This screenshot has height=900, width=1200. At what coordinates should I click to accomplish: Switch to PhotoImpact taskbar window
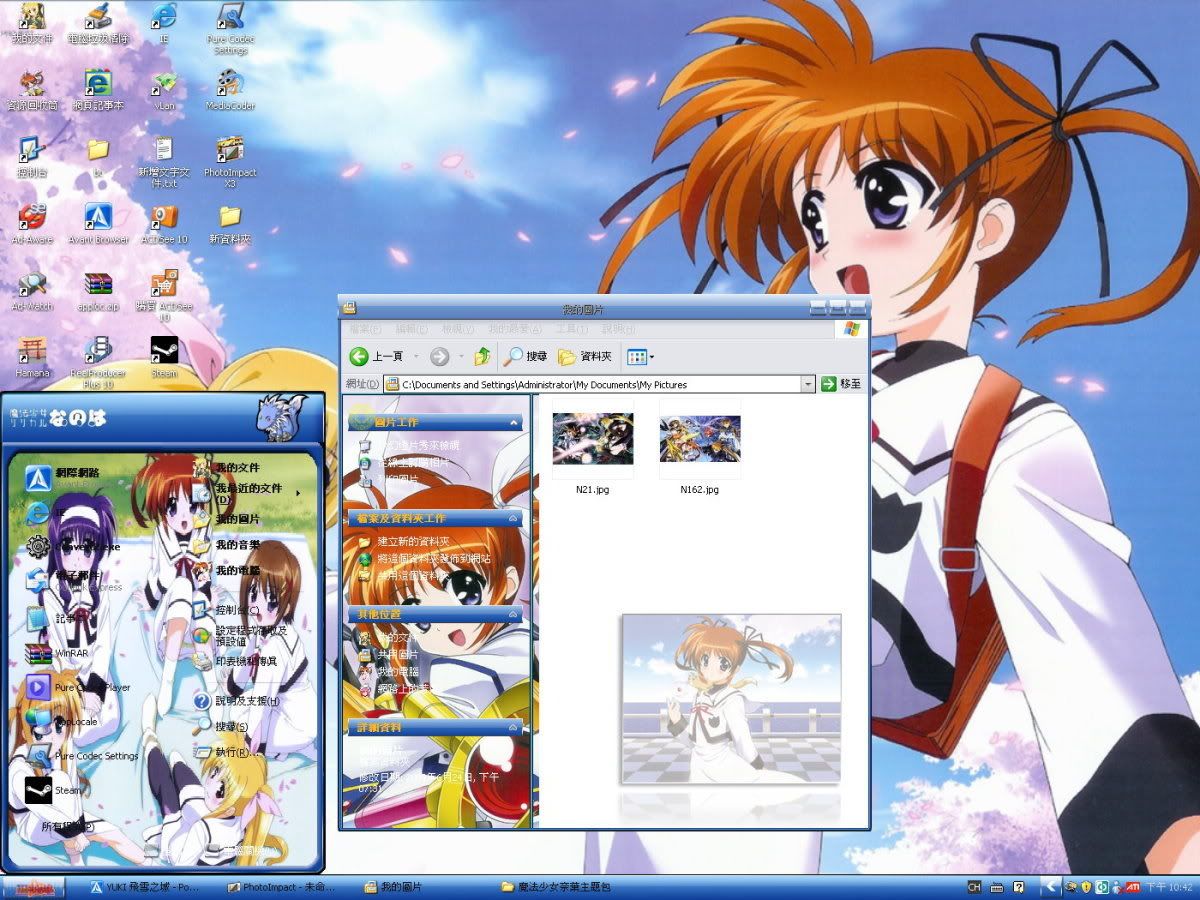click(x=280, y=887)
